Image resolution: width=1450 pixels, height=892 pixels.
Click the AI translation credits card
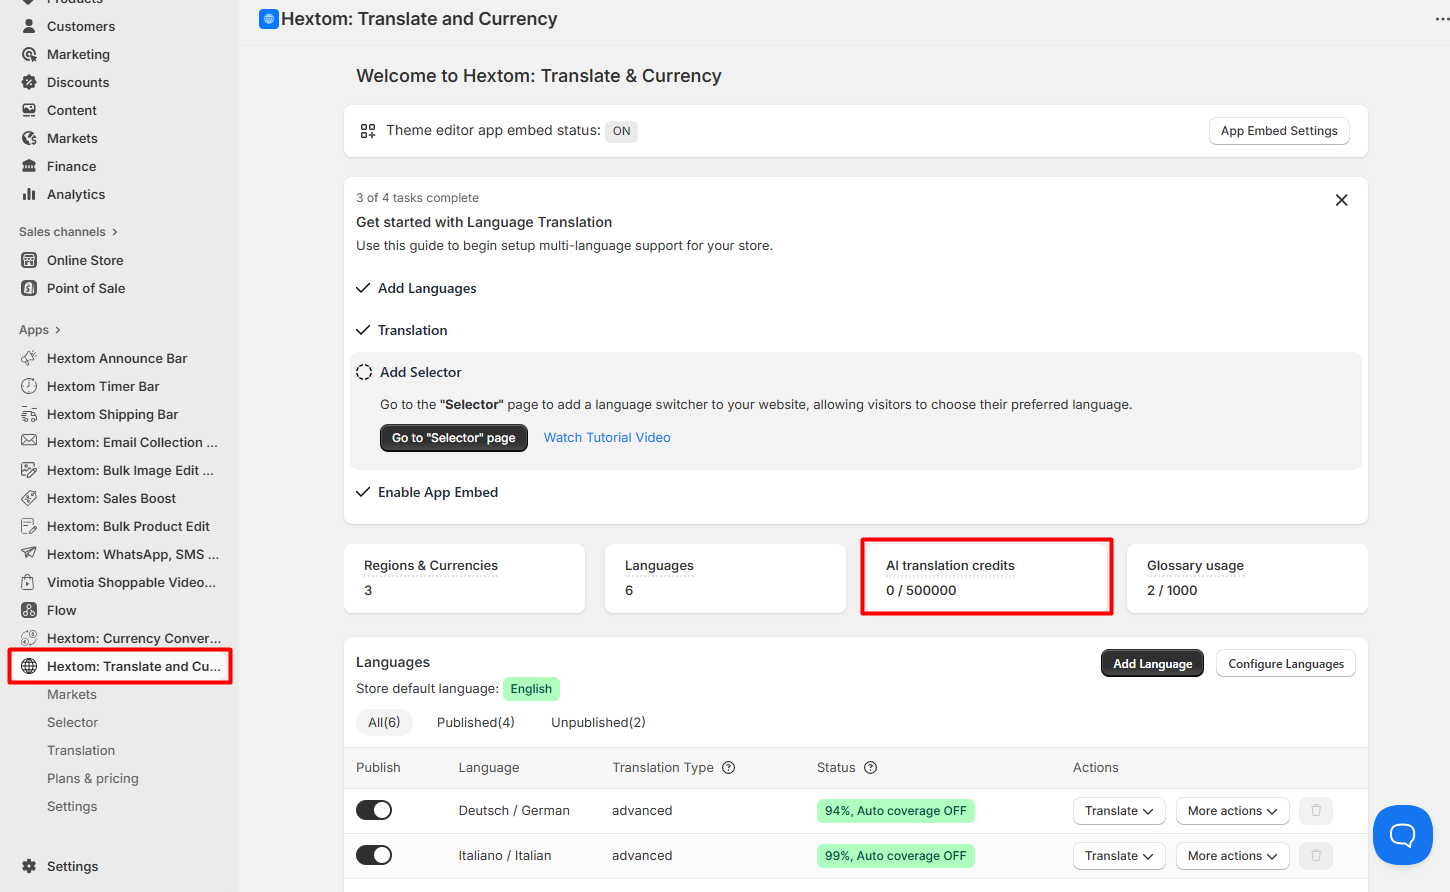point(986,578)
